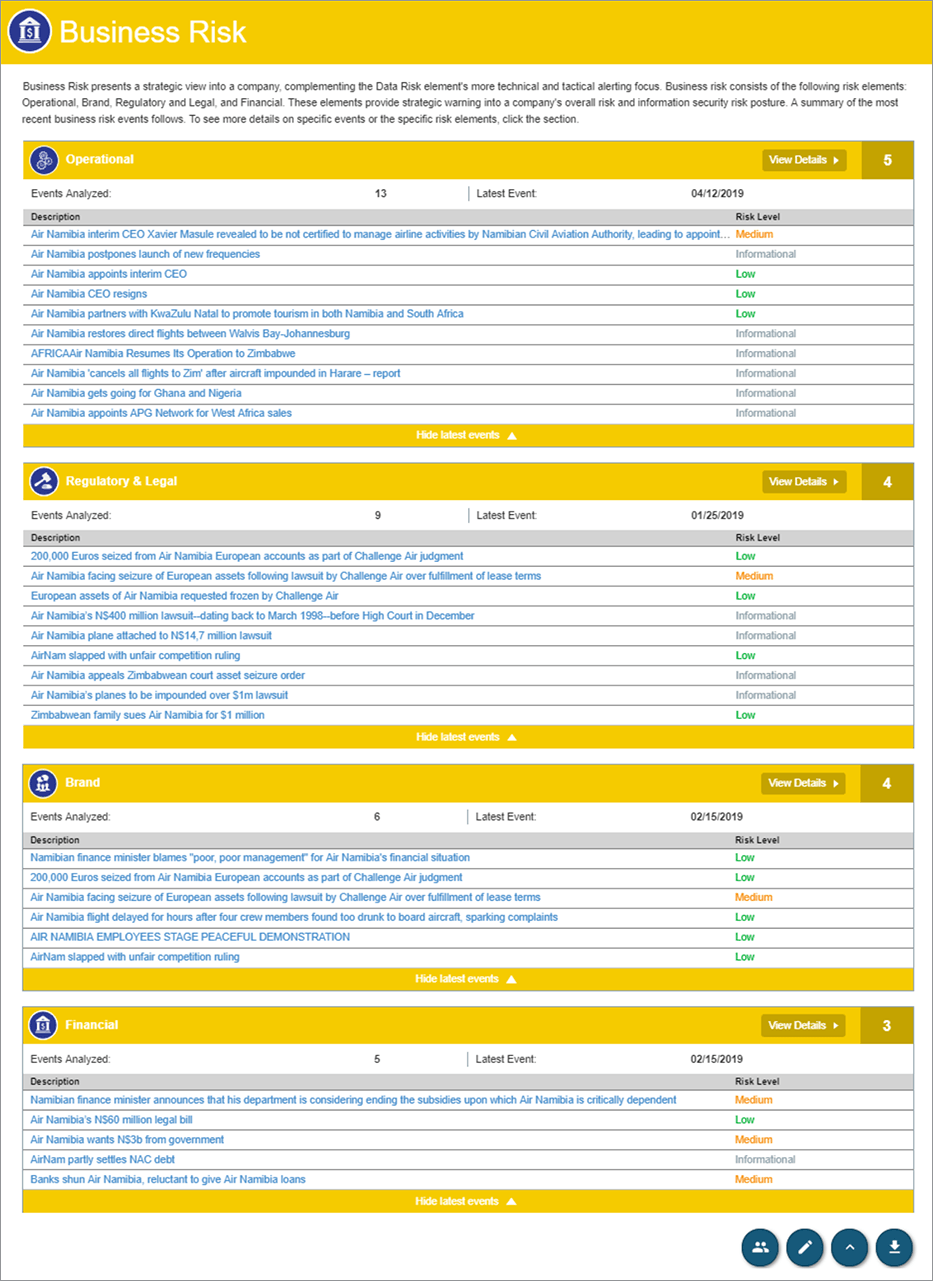This screenshot has height=1281, width=933.
Task: Collapse latest events in Operational section
Action: click(467, 435)
